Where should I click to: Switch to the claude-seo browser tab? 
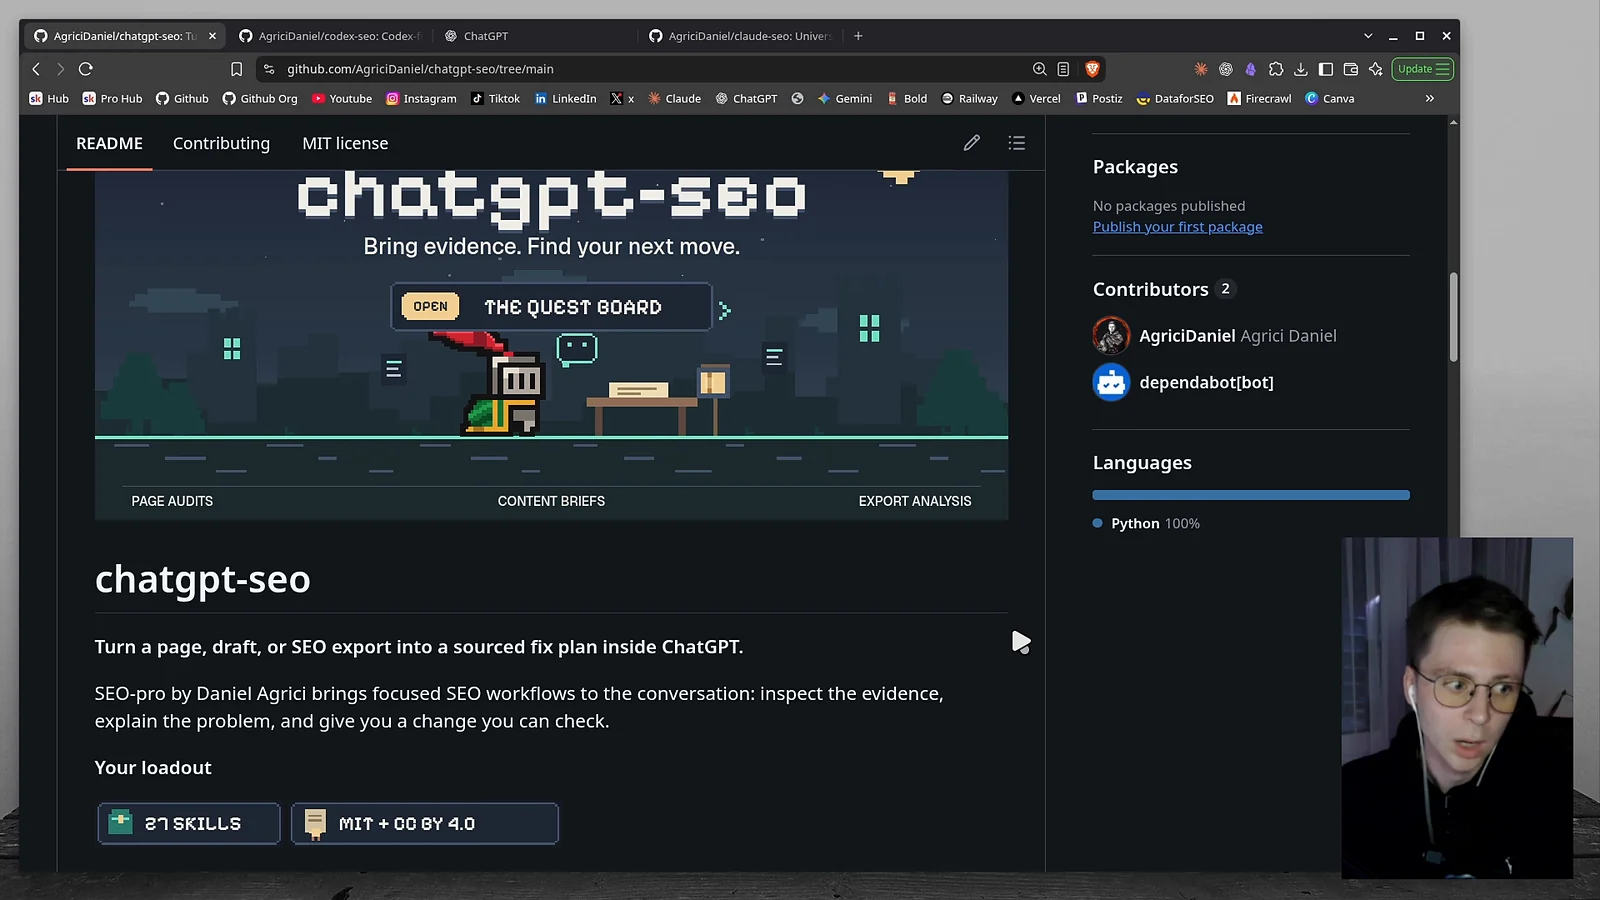[740, 36]
